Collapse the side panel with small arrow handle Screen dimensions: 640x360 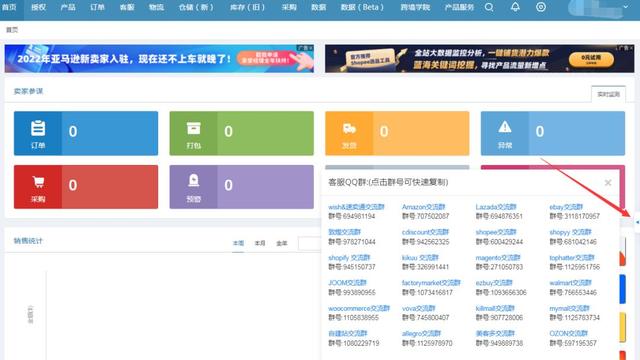pyautogui.click(x=637, y=222)
